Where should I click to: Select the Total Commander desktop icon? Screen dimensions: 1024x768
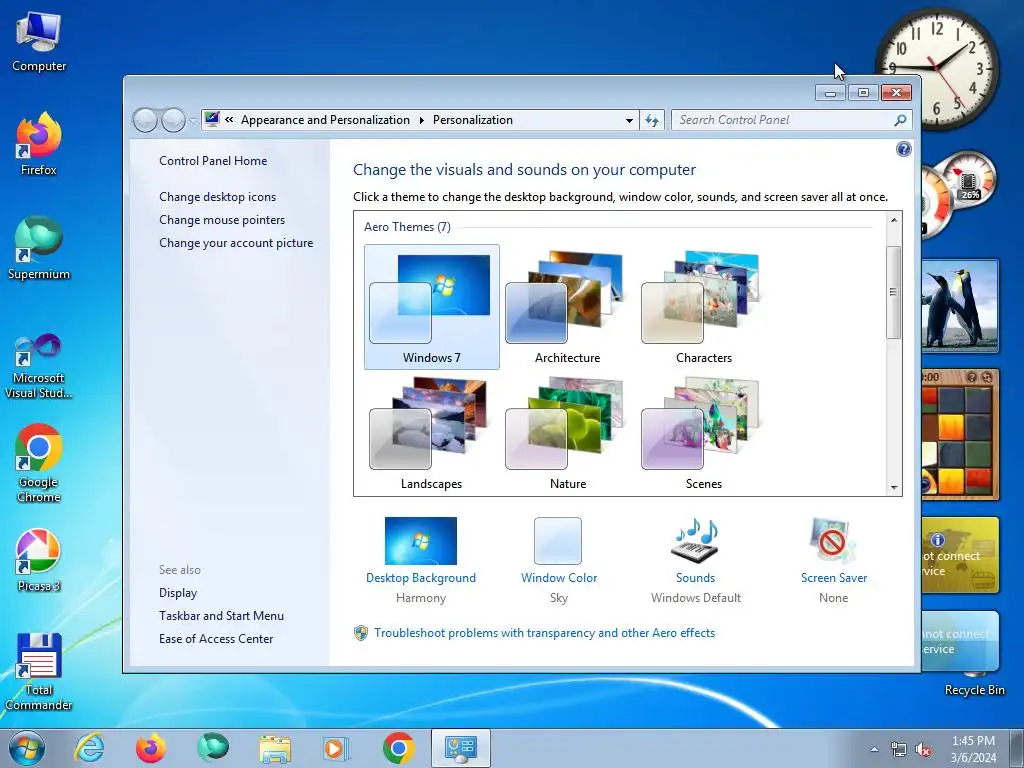39,671
